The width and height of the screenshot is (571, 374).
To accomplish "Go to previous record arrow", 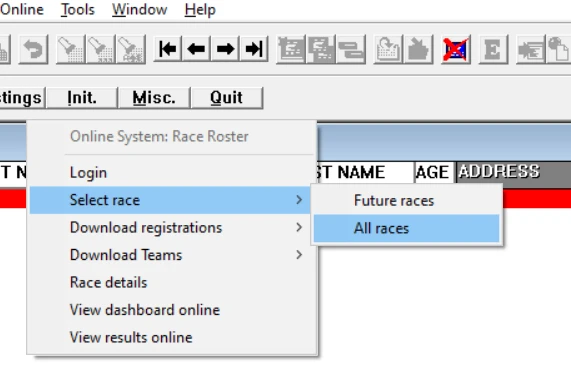I will (x=196, y=49).
